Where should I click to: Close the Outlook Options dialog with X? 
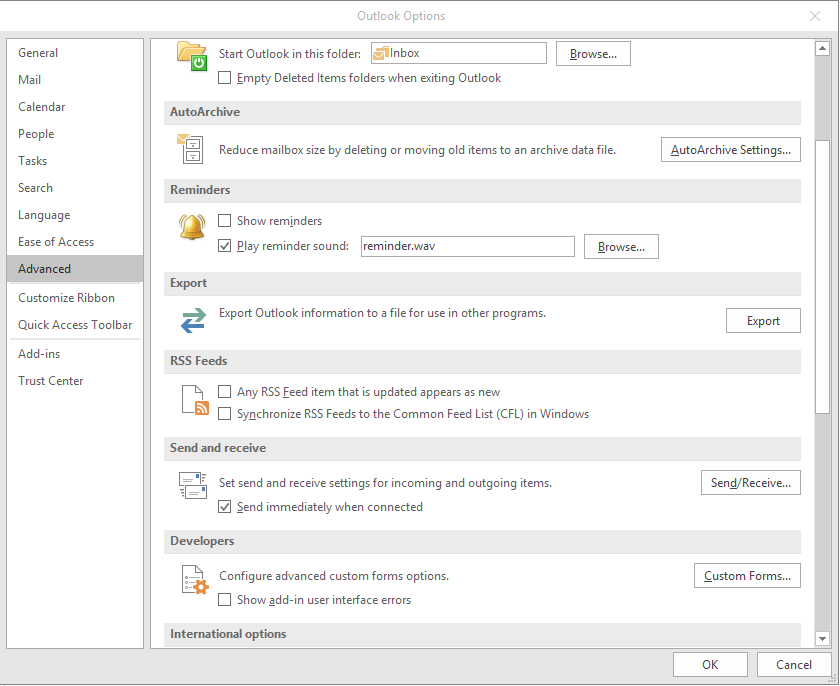click(814, 16)
